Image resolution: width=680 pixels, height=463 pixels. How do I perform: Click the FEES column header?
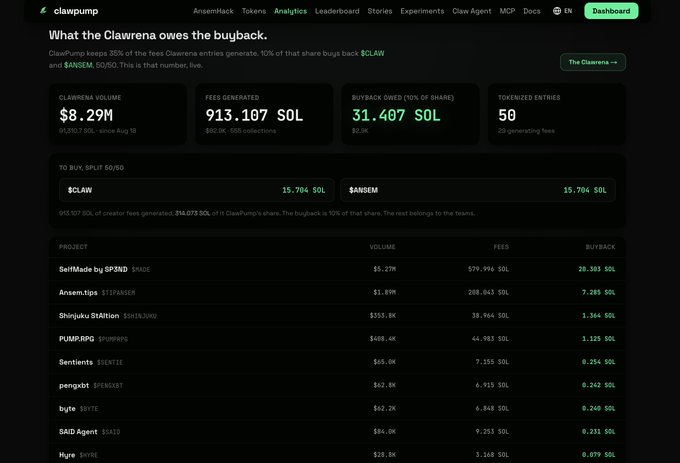pyautogui.click(x=501, y=247)
